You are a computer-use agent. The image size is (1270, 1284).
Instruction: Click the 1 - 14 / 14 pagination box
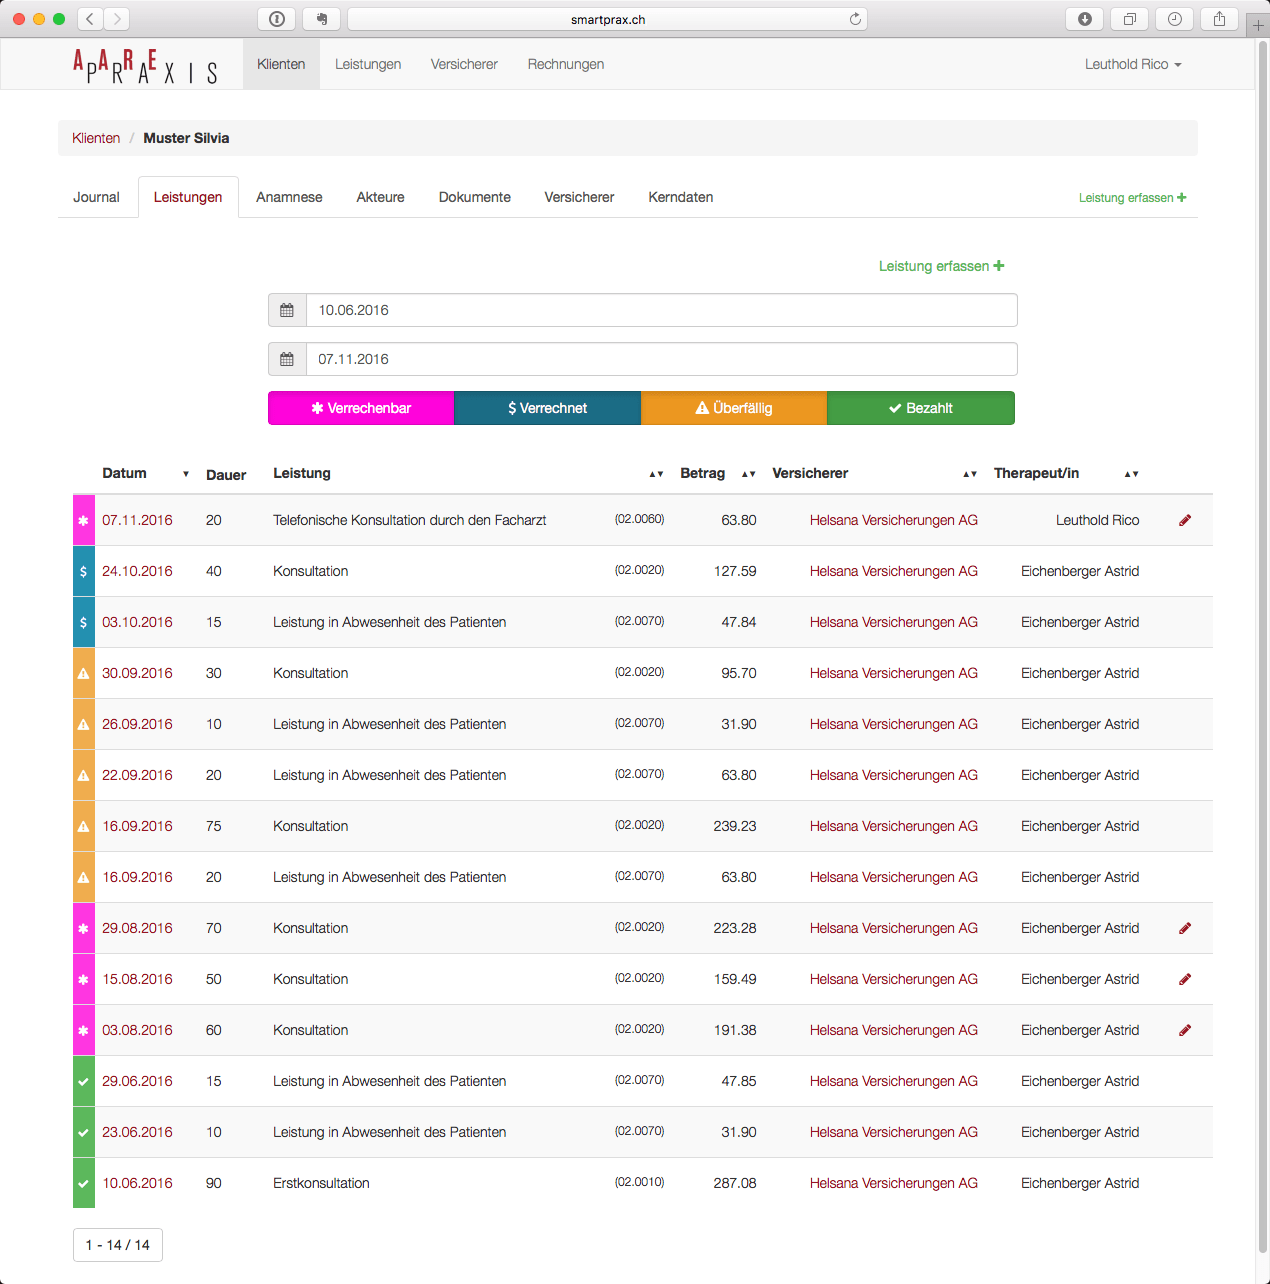(x=118, y=1245)
